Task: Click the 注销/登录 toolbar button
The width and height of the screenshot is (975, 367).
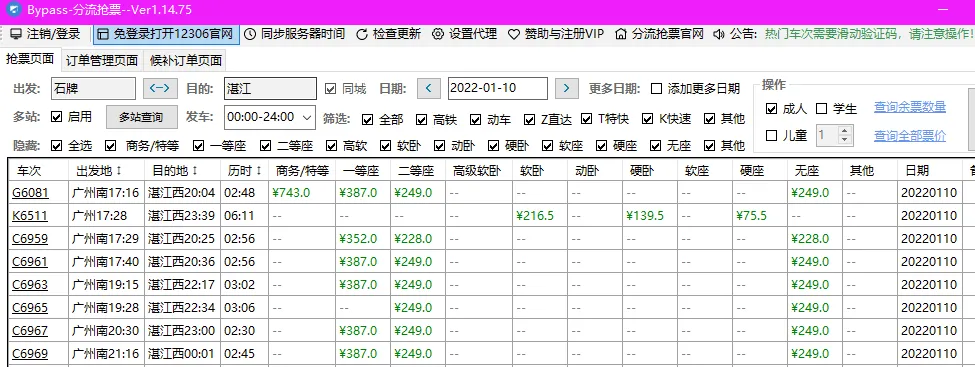Action: (x=45, y=34)
